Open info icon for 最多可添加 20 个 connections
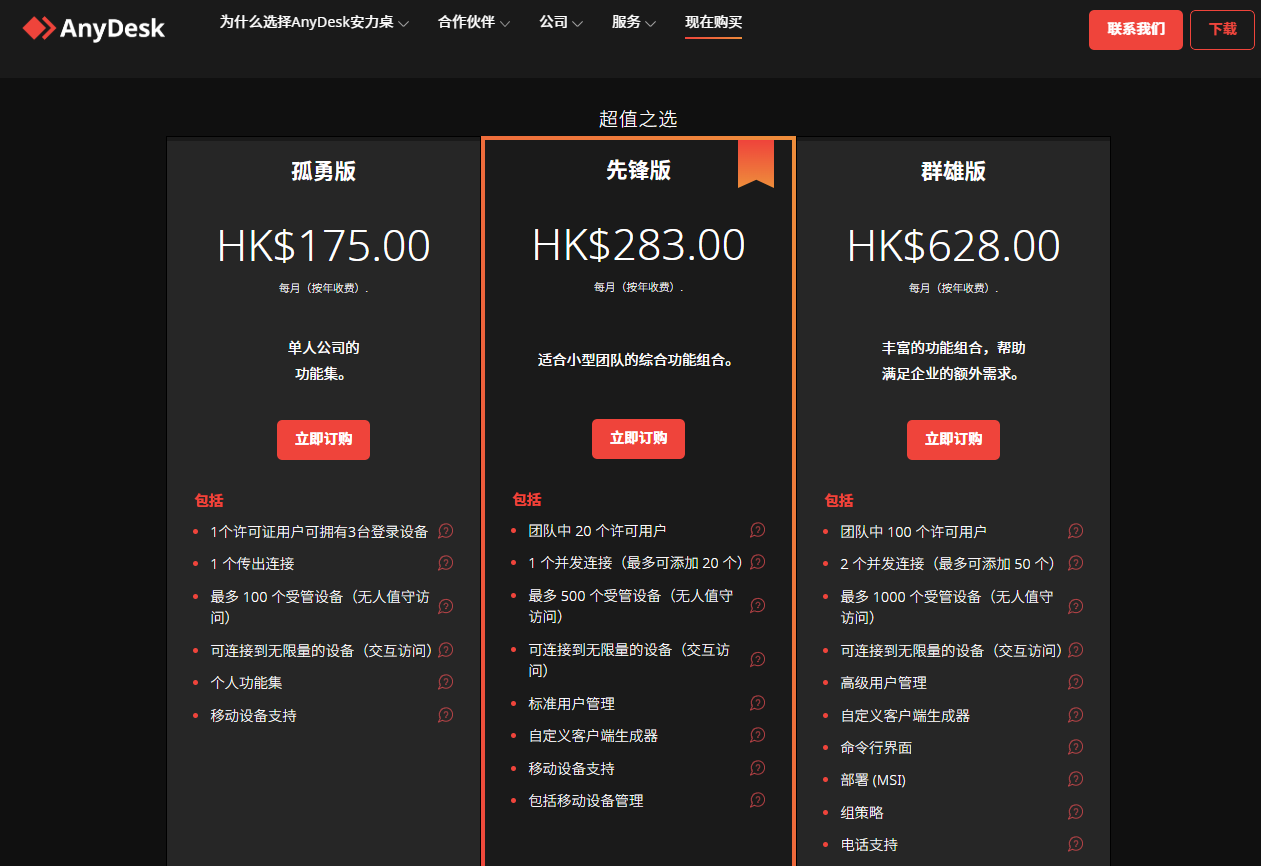Image resolution: width=1261 pixels, height=866 pixels. tap(758, 562)
